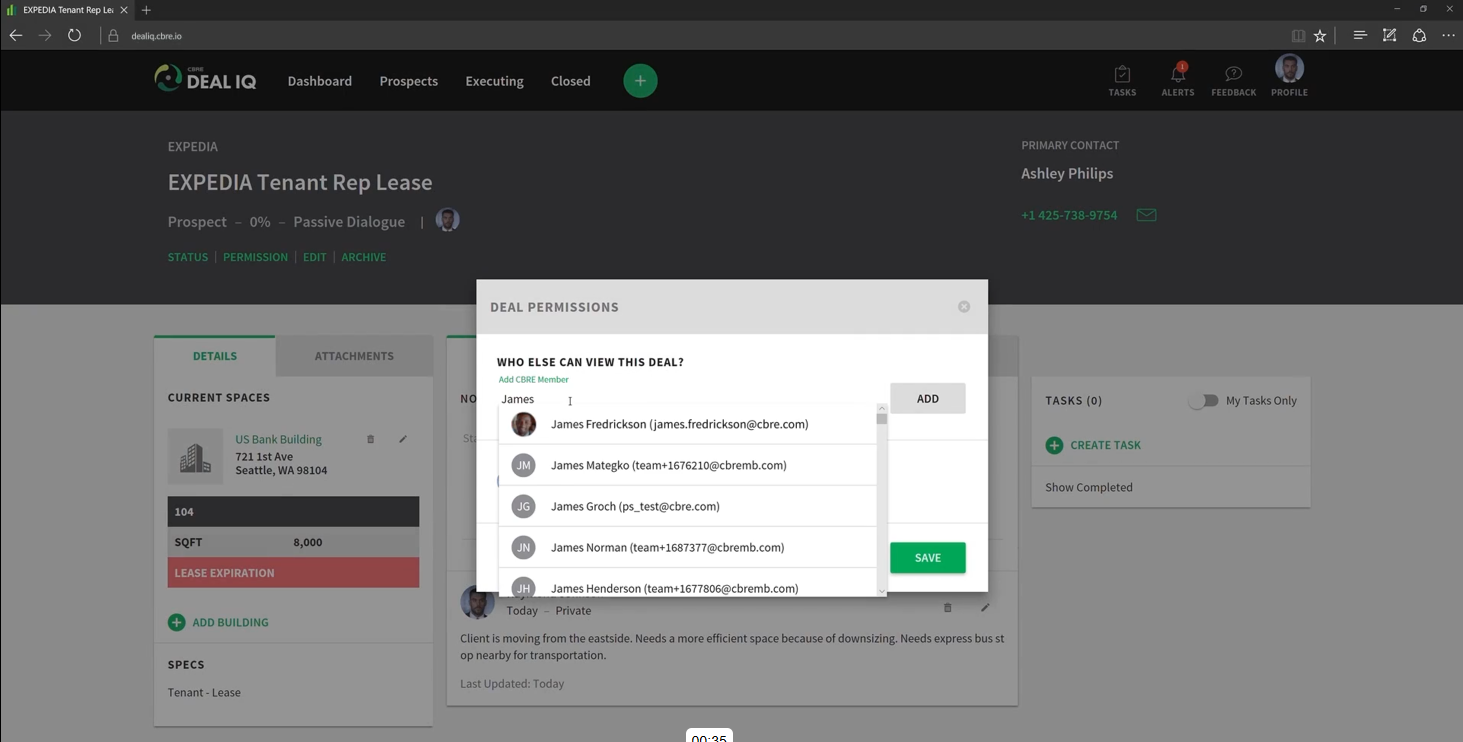Delete the US Bank Building space
The image size is (1463, 742).
click(x=370, y=439)
